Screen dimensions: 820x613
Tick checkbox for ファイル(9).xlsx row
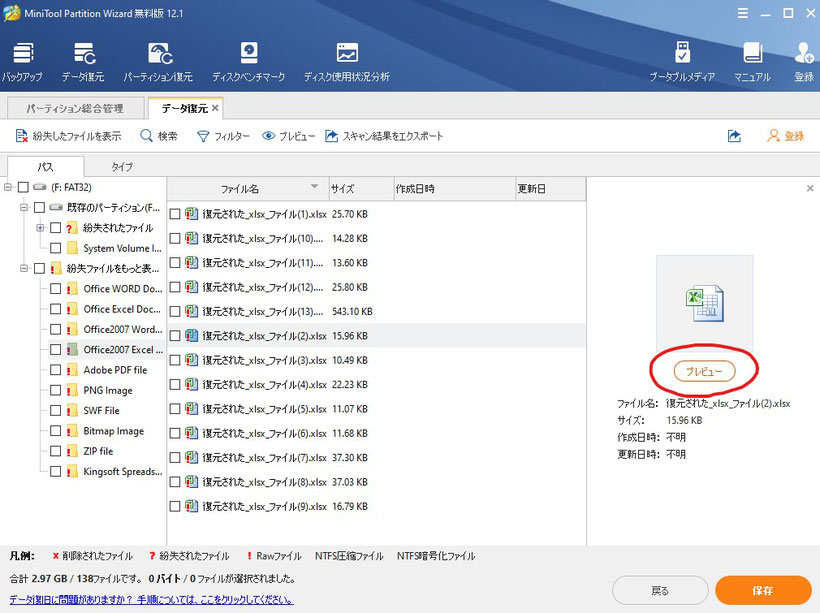pos(175,506)
